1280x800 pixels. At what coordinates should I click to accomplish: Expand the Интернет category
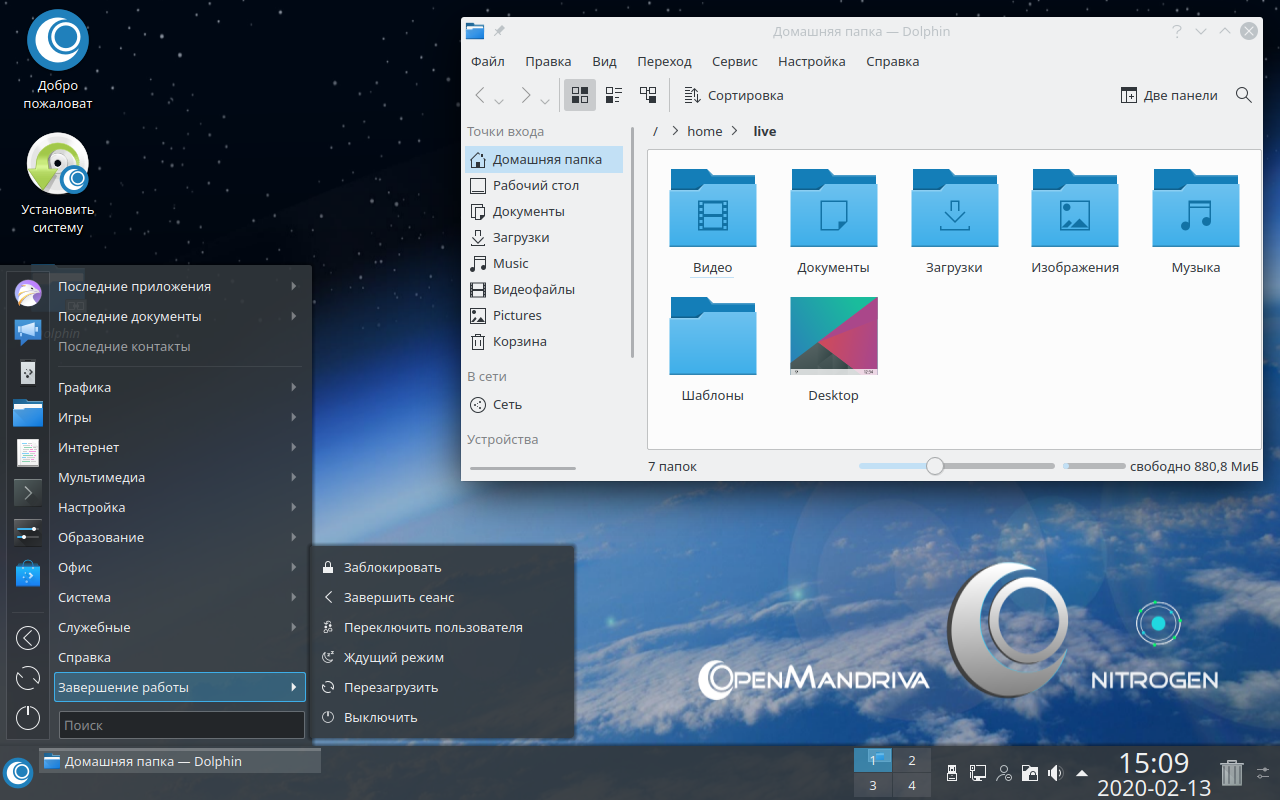180,447
